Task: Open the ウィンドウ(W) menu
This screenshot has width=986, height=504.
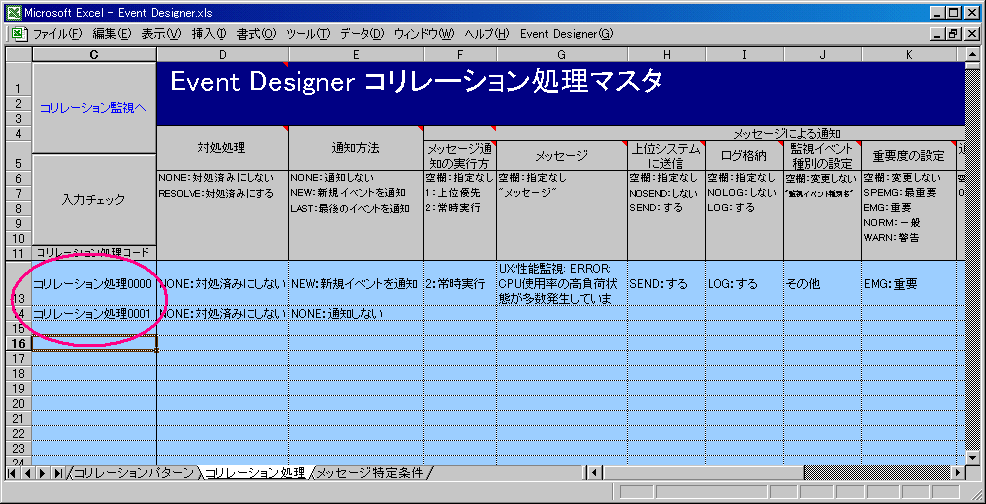Action: click(x=424, y=33)
